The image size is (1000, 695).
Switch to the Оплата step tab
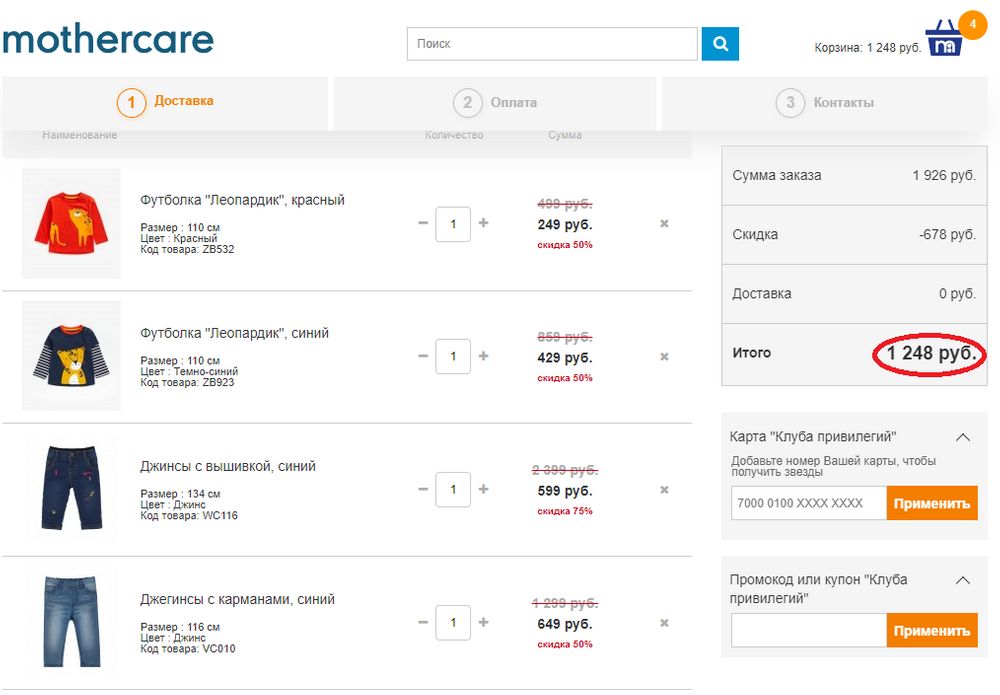coord(495,102)
